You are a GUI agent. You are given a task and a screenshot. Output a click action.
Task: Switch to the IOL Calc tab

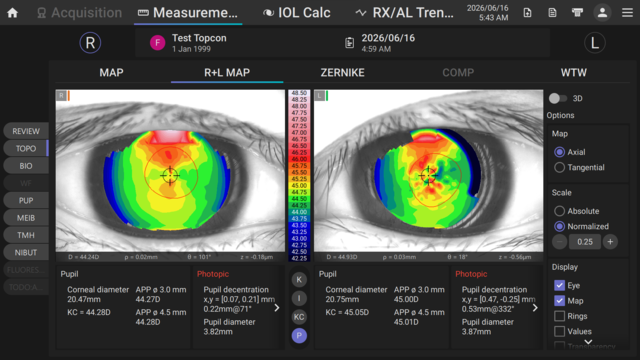coord(296,13)
